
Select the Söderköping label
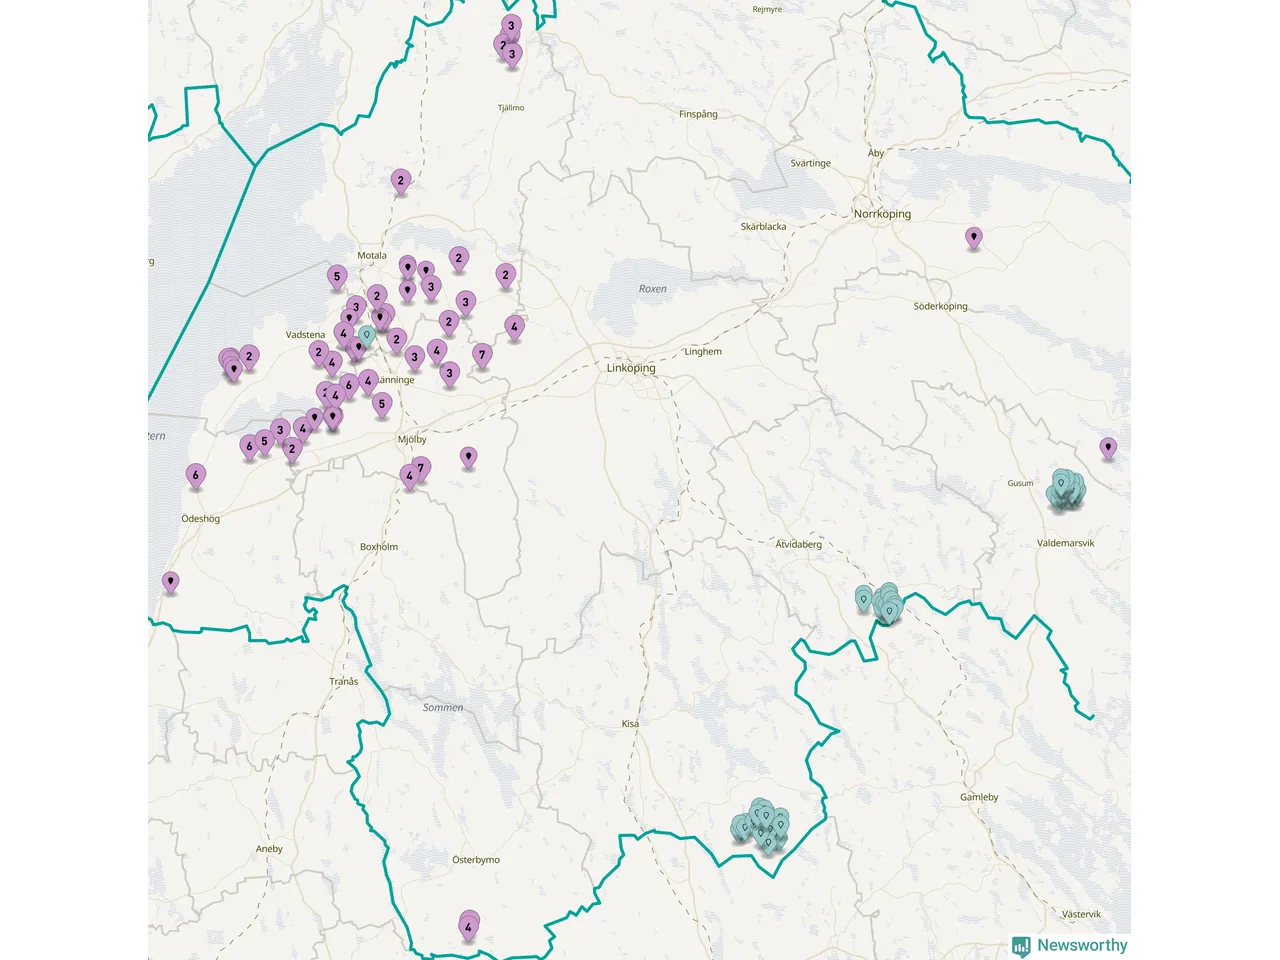[x=940, y=306]
